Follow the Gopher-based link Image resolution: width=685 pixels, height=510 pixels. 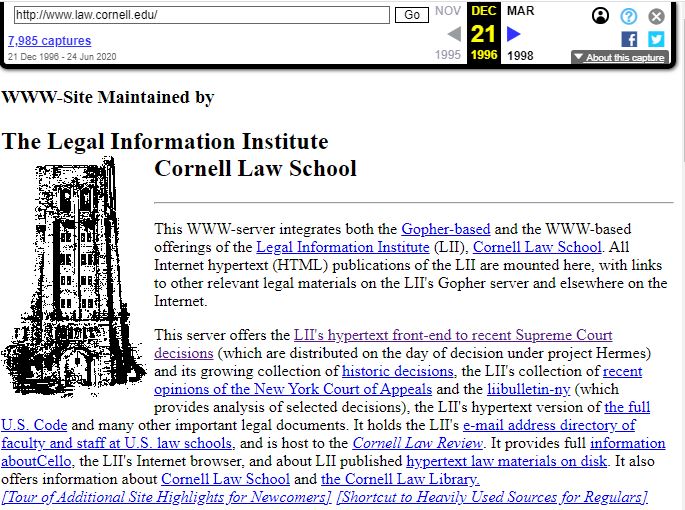(x=446, y=229)
